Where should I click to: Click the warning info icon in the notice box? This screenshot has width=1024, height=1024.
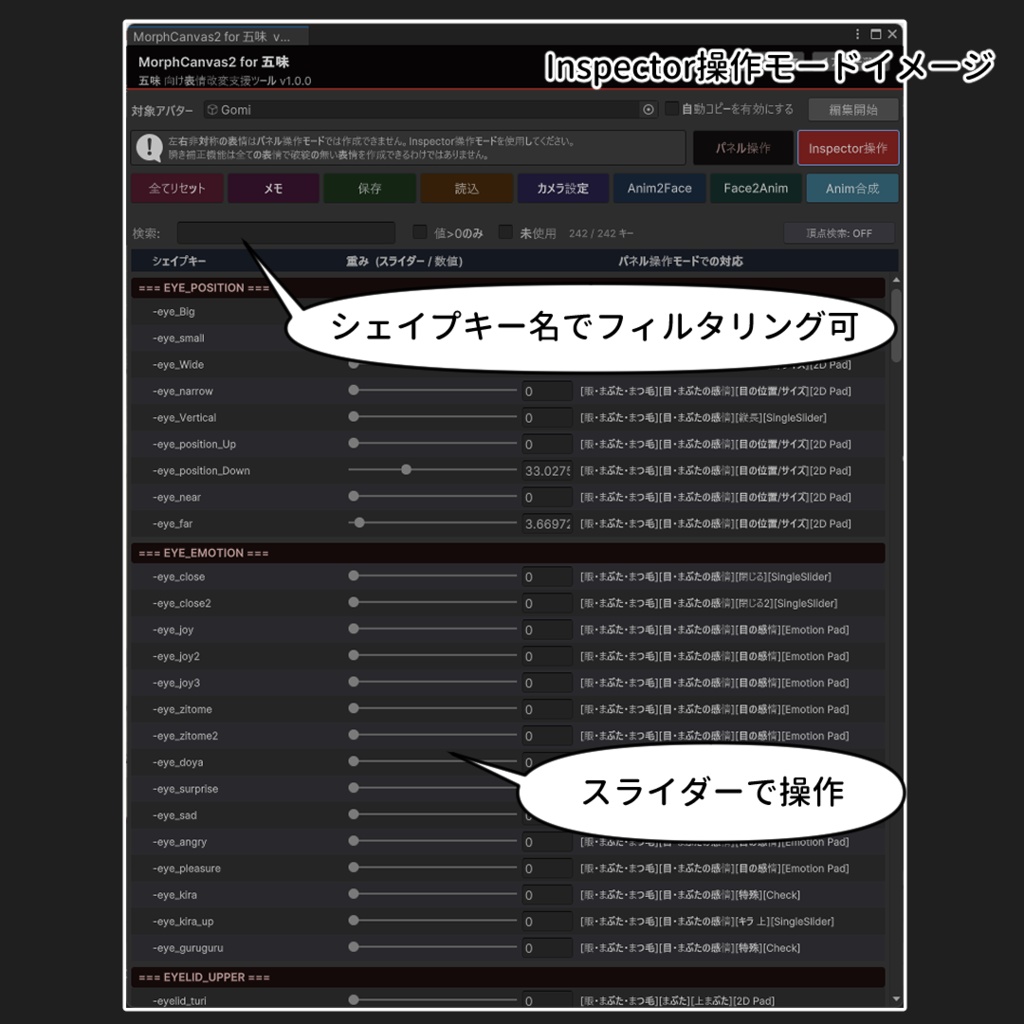150,148
